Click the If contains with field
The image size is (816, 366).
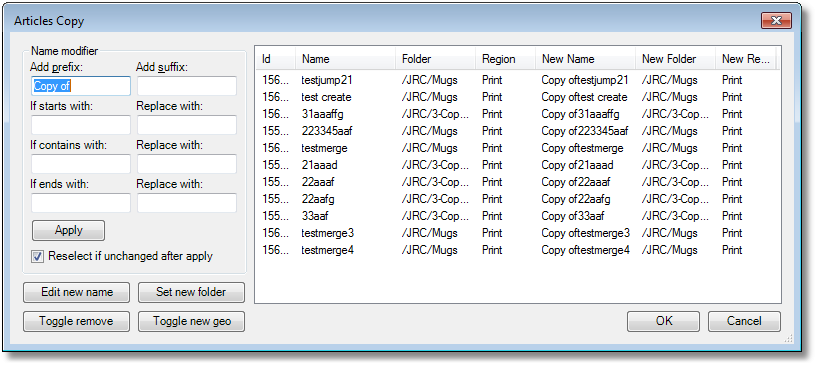click(81, 164)
